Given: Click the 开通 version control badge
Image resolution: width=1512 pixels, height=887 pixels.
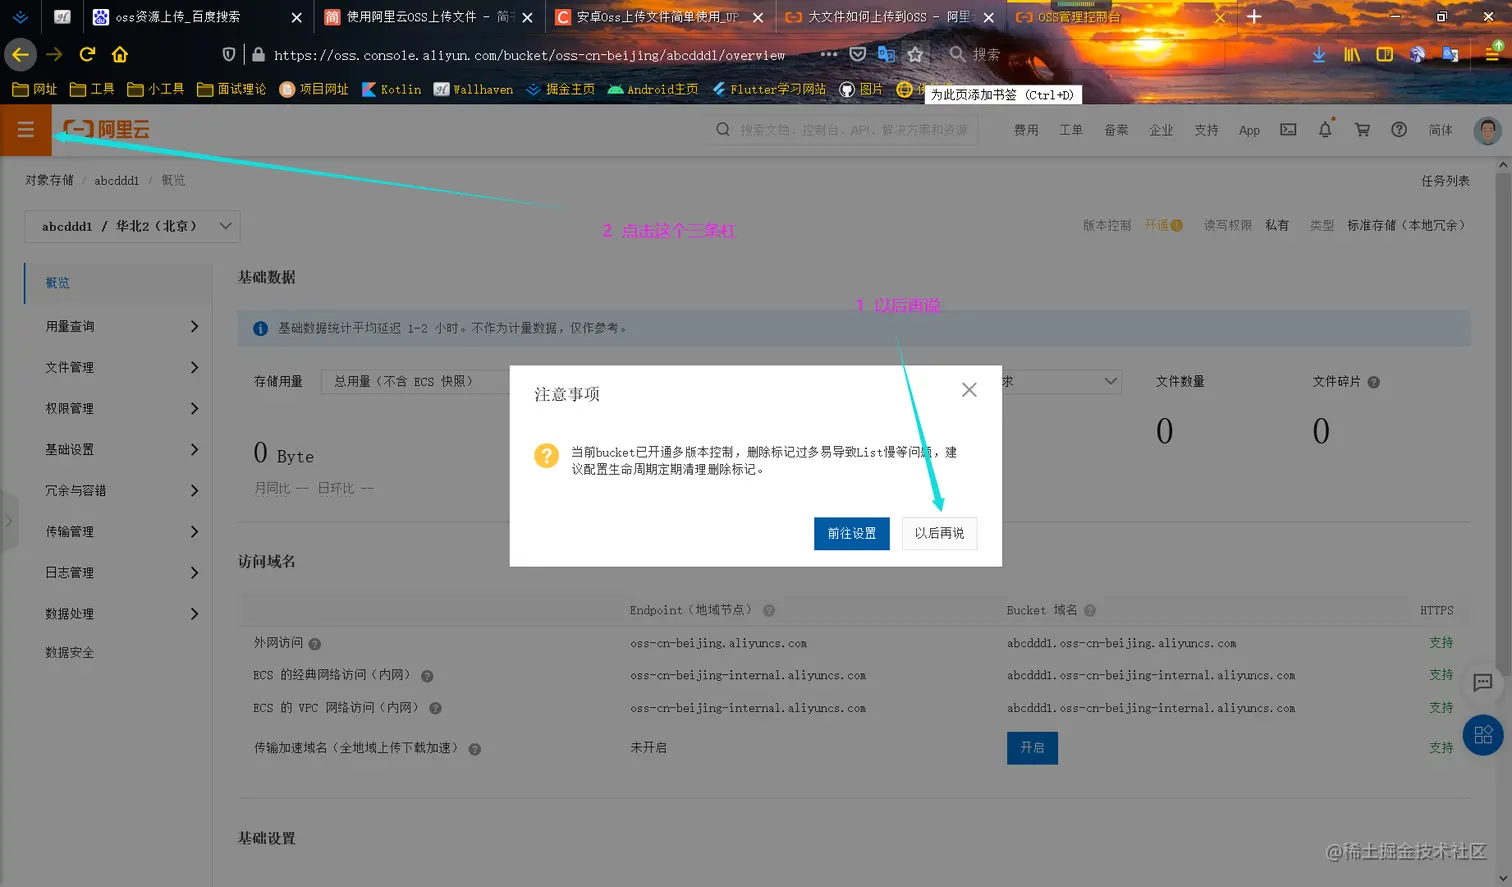Looking at the screenshot, I should [x=1158, y=225].
